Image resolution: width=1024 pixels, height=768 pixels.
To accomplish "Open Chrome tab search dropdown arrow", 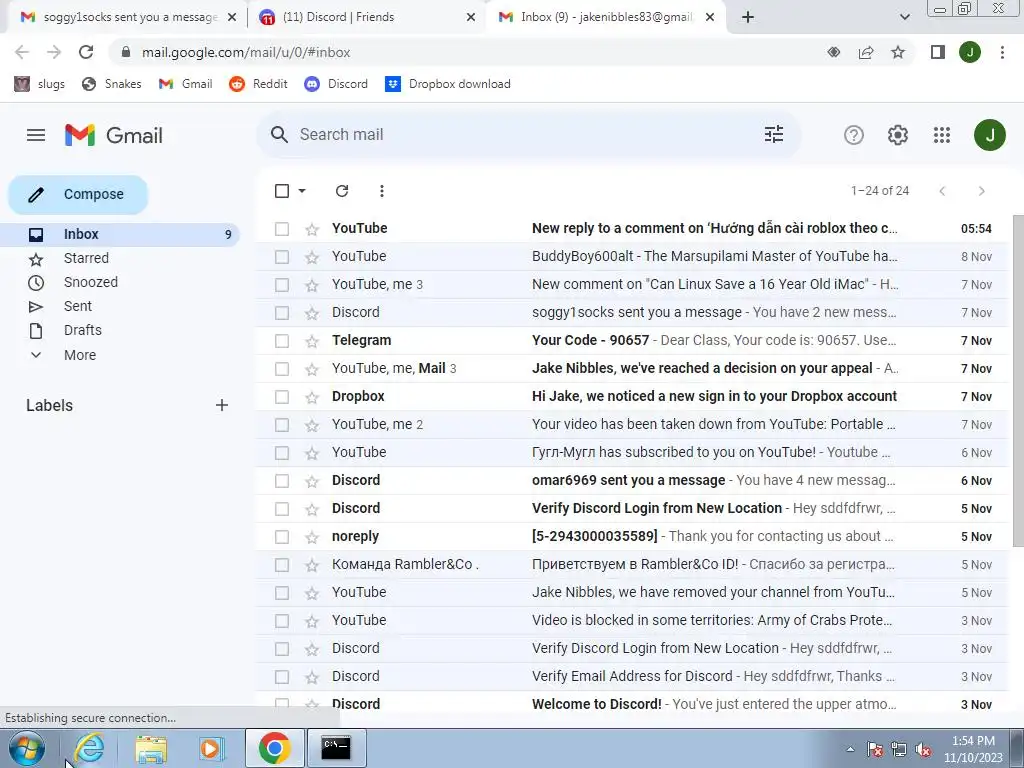I will click(904, 17).
